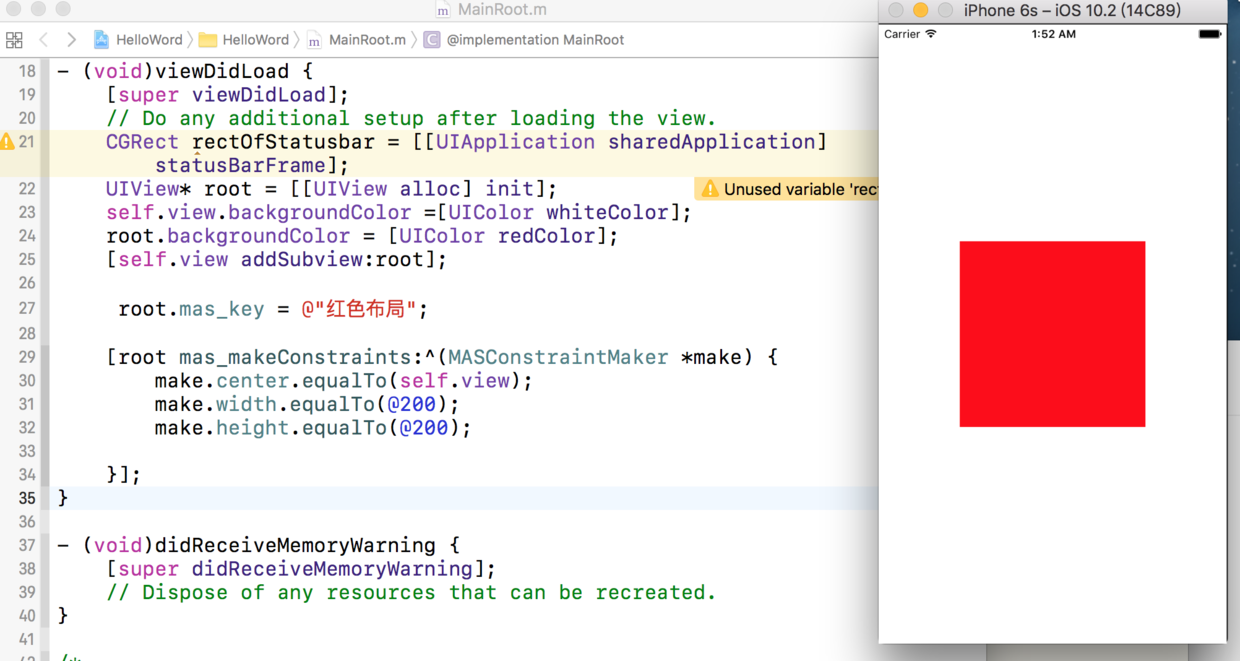Select the HelloWord project in jump bar

tap(138, 40)
